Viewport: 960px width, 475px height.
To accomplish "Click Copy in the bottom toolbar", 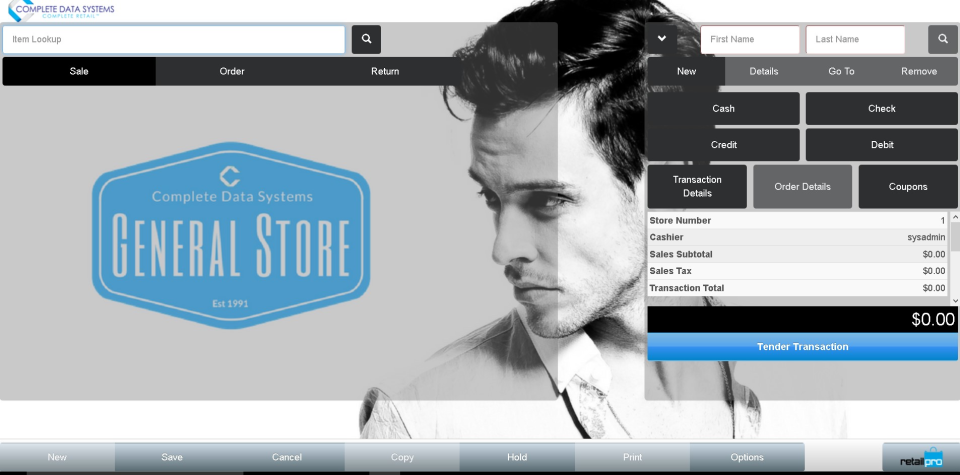I will click(x=402, y=457).
